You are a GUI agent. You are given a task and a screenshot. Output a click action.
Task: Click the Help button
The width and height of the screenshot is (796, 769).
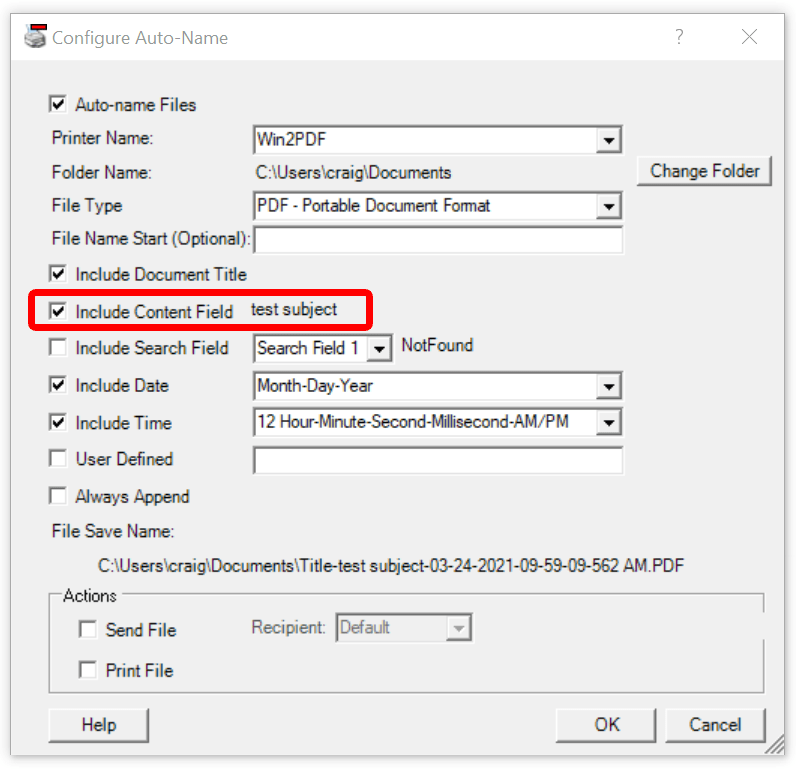point(99,725)
